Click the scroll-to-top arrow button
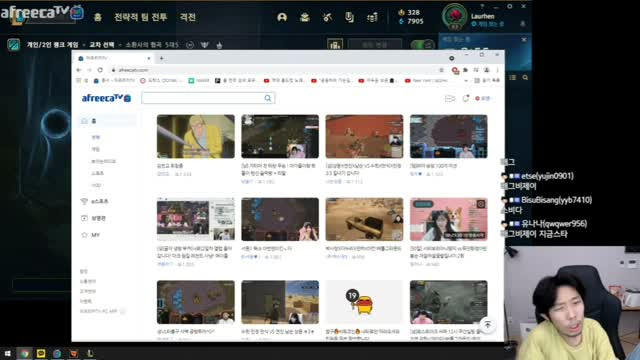This screenshot has height=360, width=640. [487, 325]
